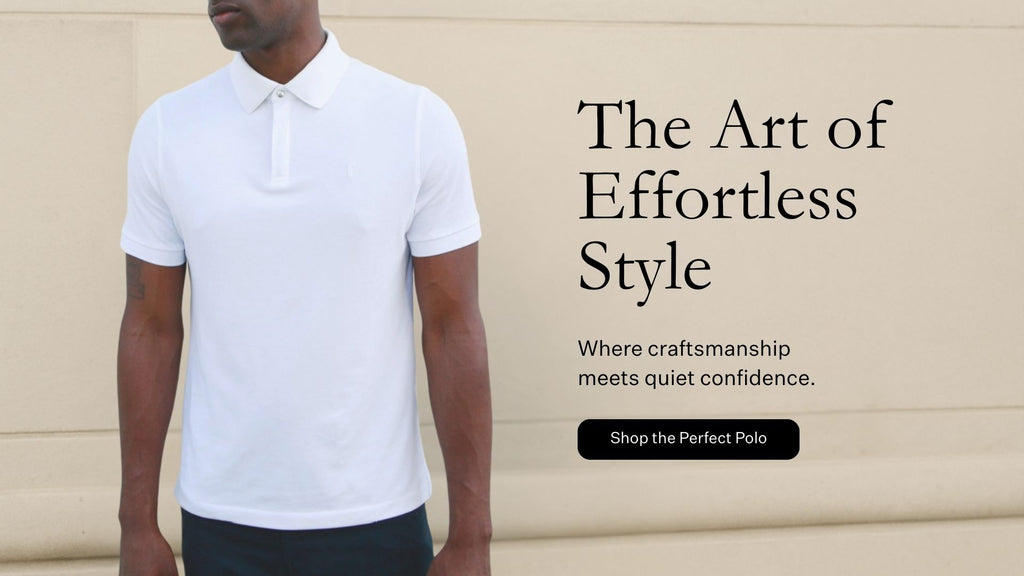
Task: Select the word "Effortless" in the headline
Action: (x=718, y=196)
